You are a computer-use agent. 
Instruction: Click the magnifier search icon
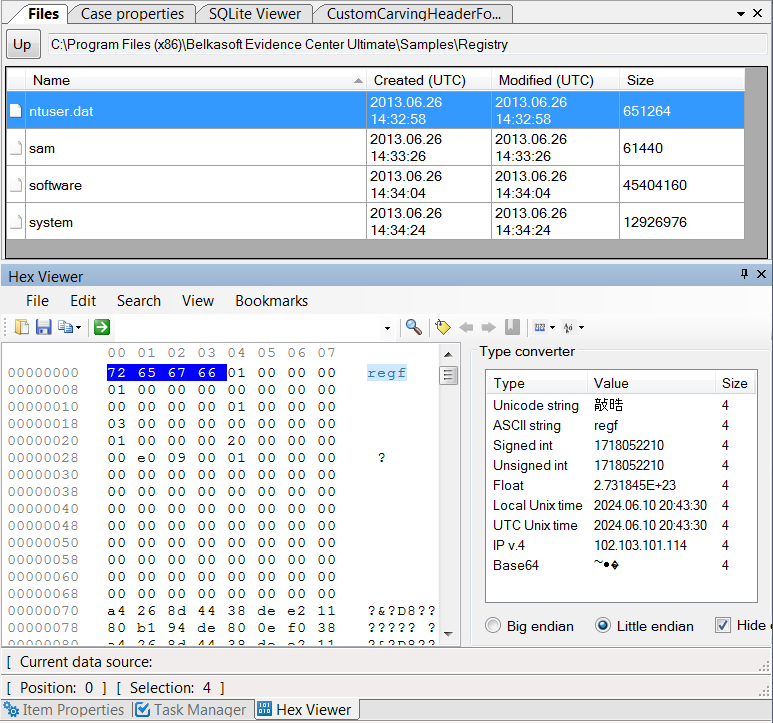point(413,327)
